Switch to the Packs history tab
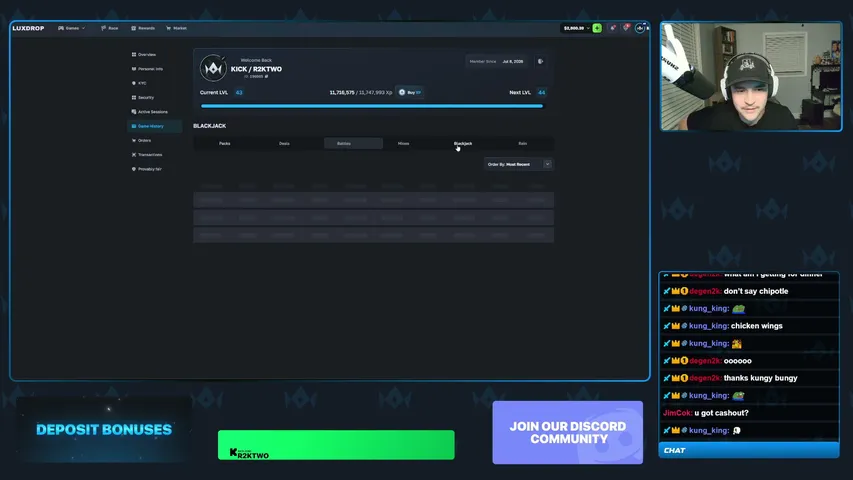The image size is (853, 480). [225, 144]
